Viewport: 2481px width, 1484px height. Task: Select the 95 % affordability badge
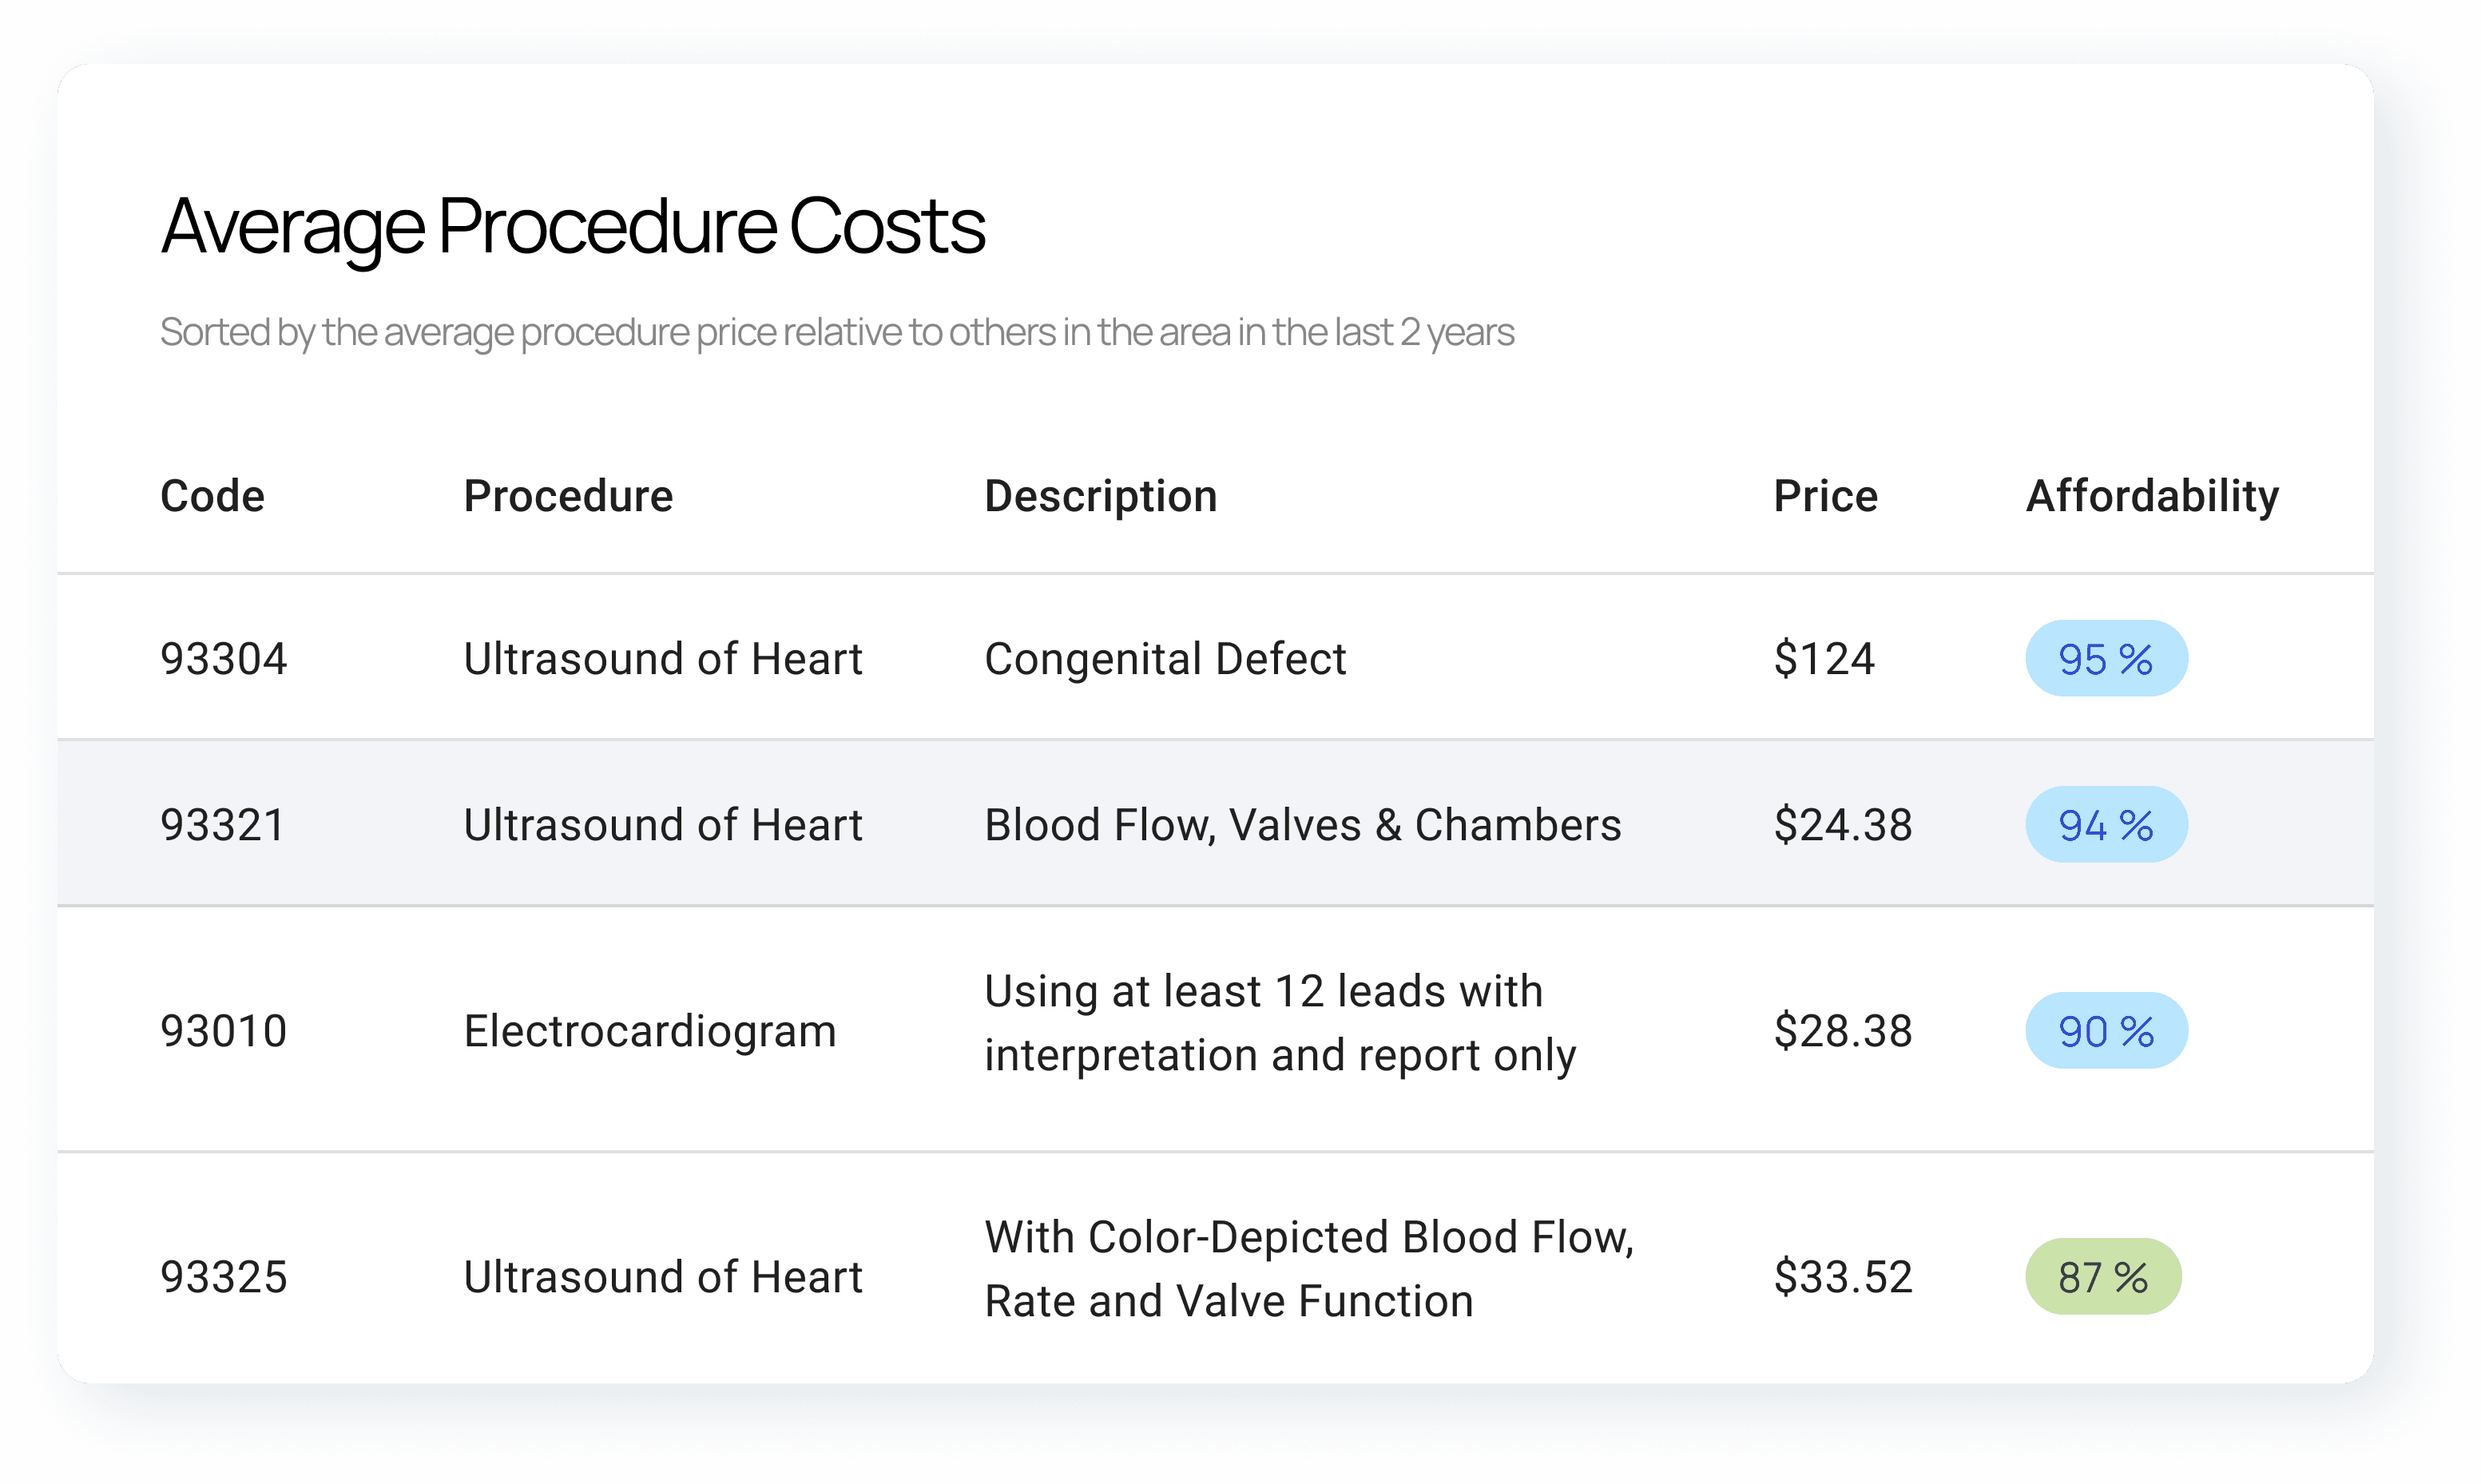[x=2106, y=658]
